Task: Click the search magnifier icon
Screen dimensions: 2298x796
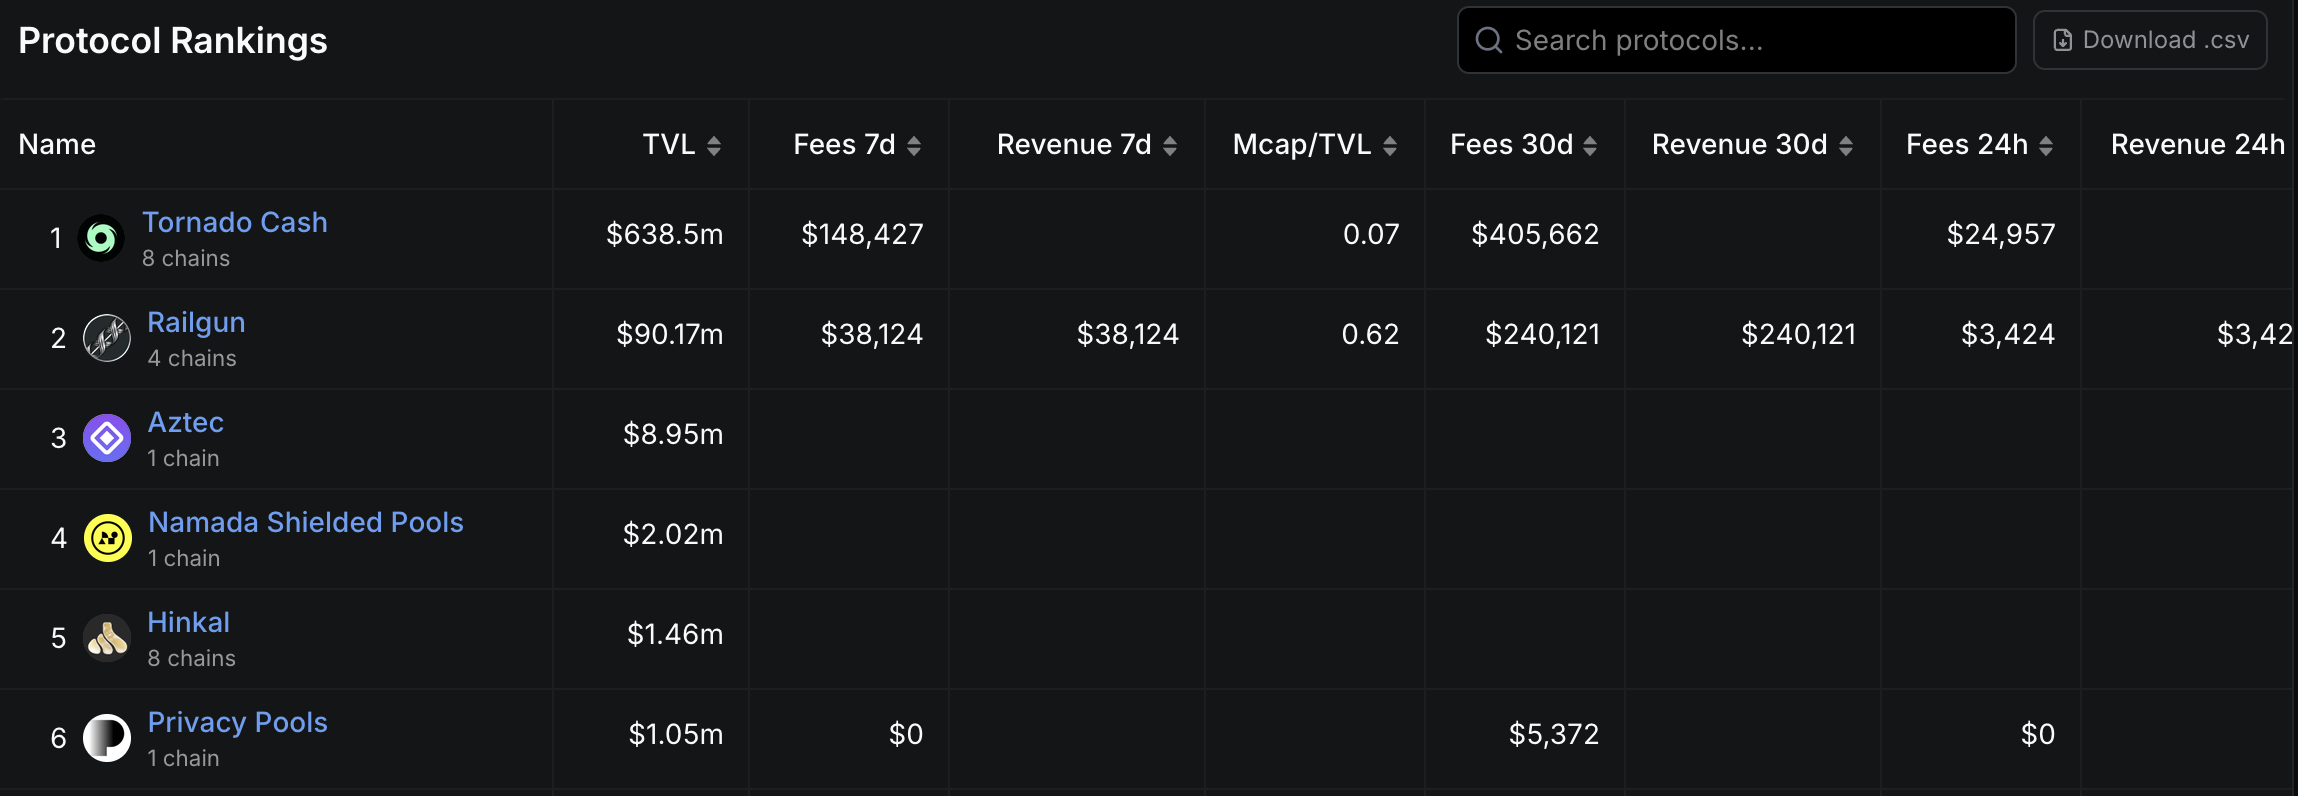Action: click(x=1489, y=40)
